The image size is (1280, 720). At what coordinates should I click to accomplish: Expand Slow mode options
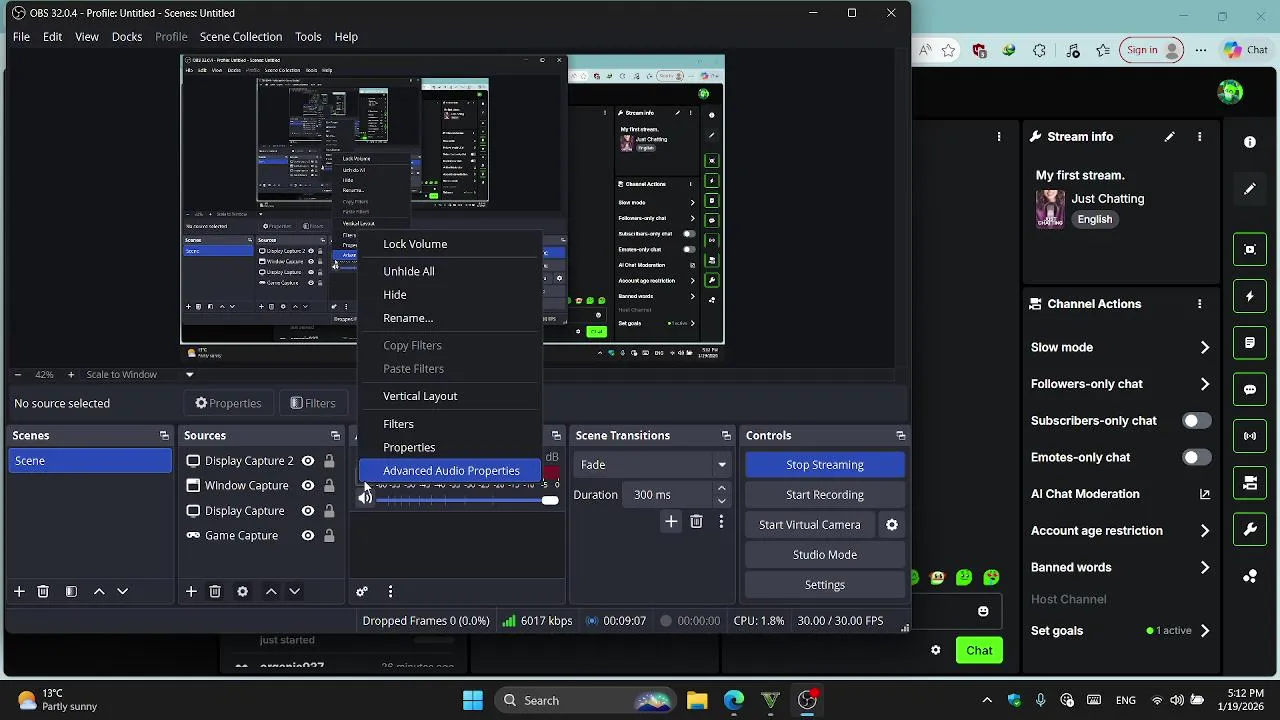tap(1205, 348)
